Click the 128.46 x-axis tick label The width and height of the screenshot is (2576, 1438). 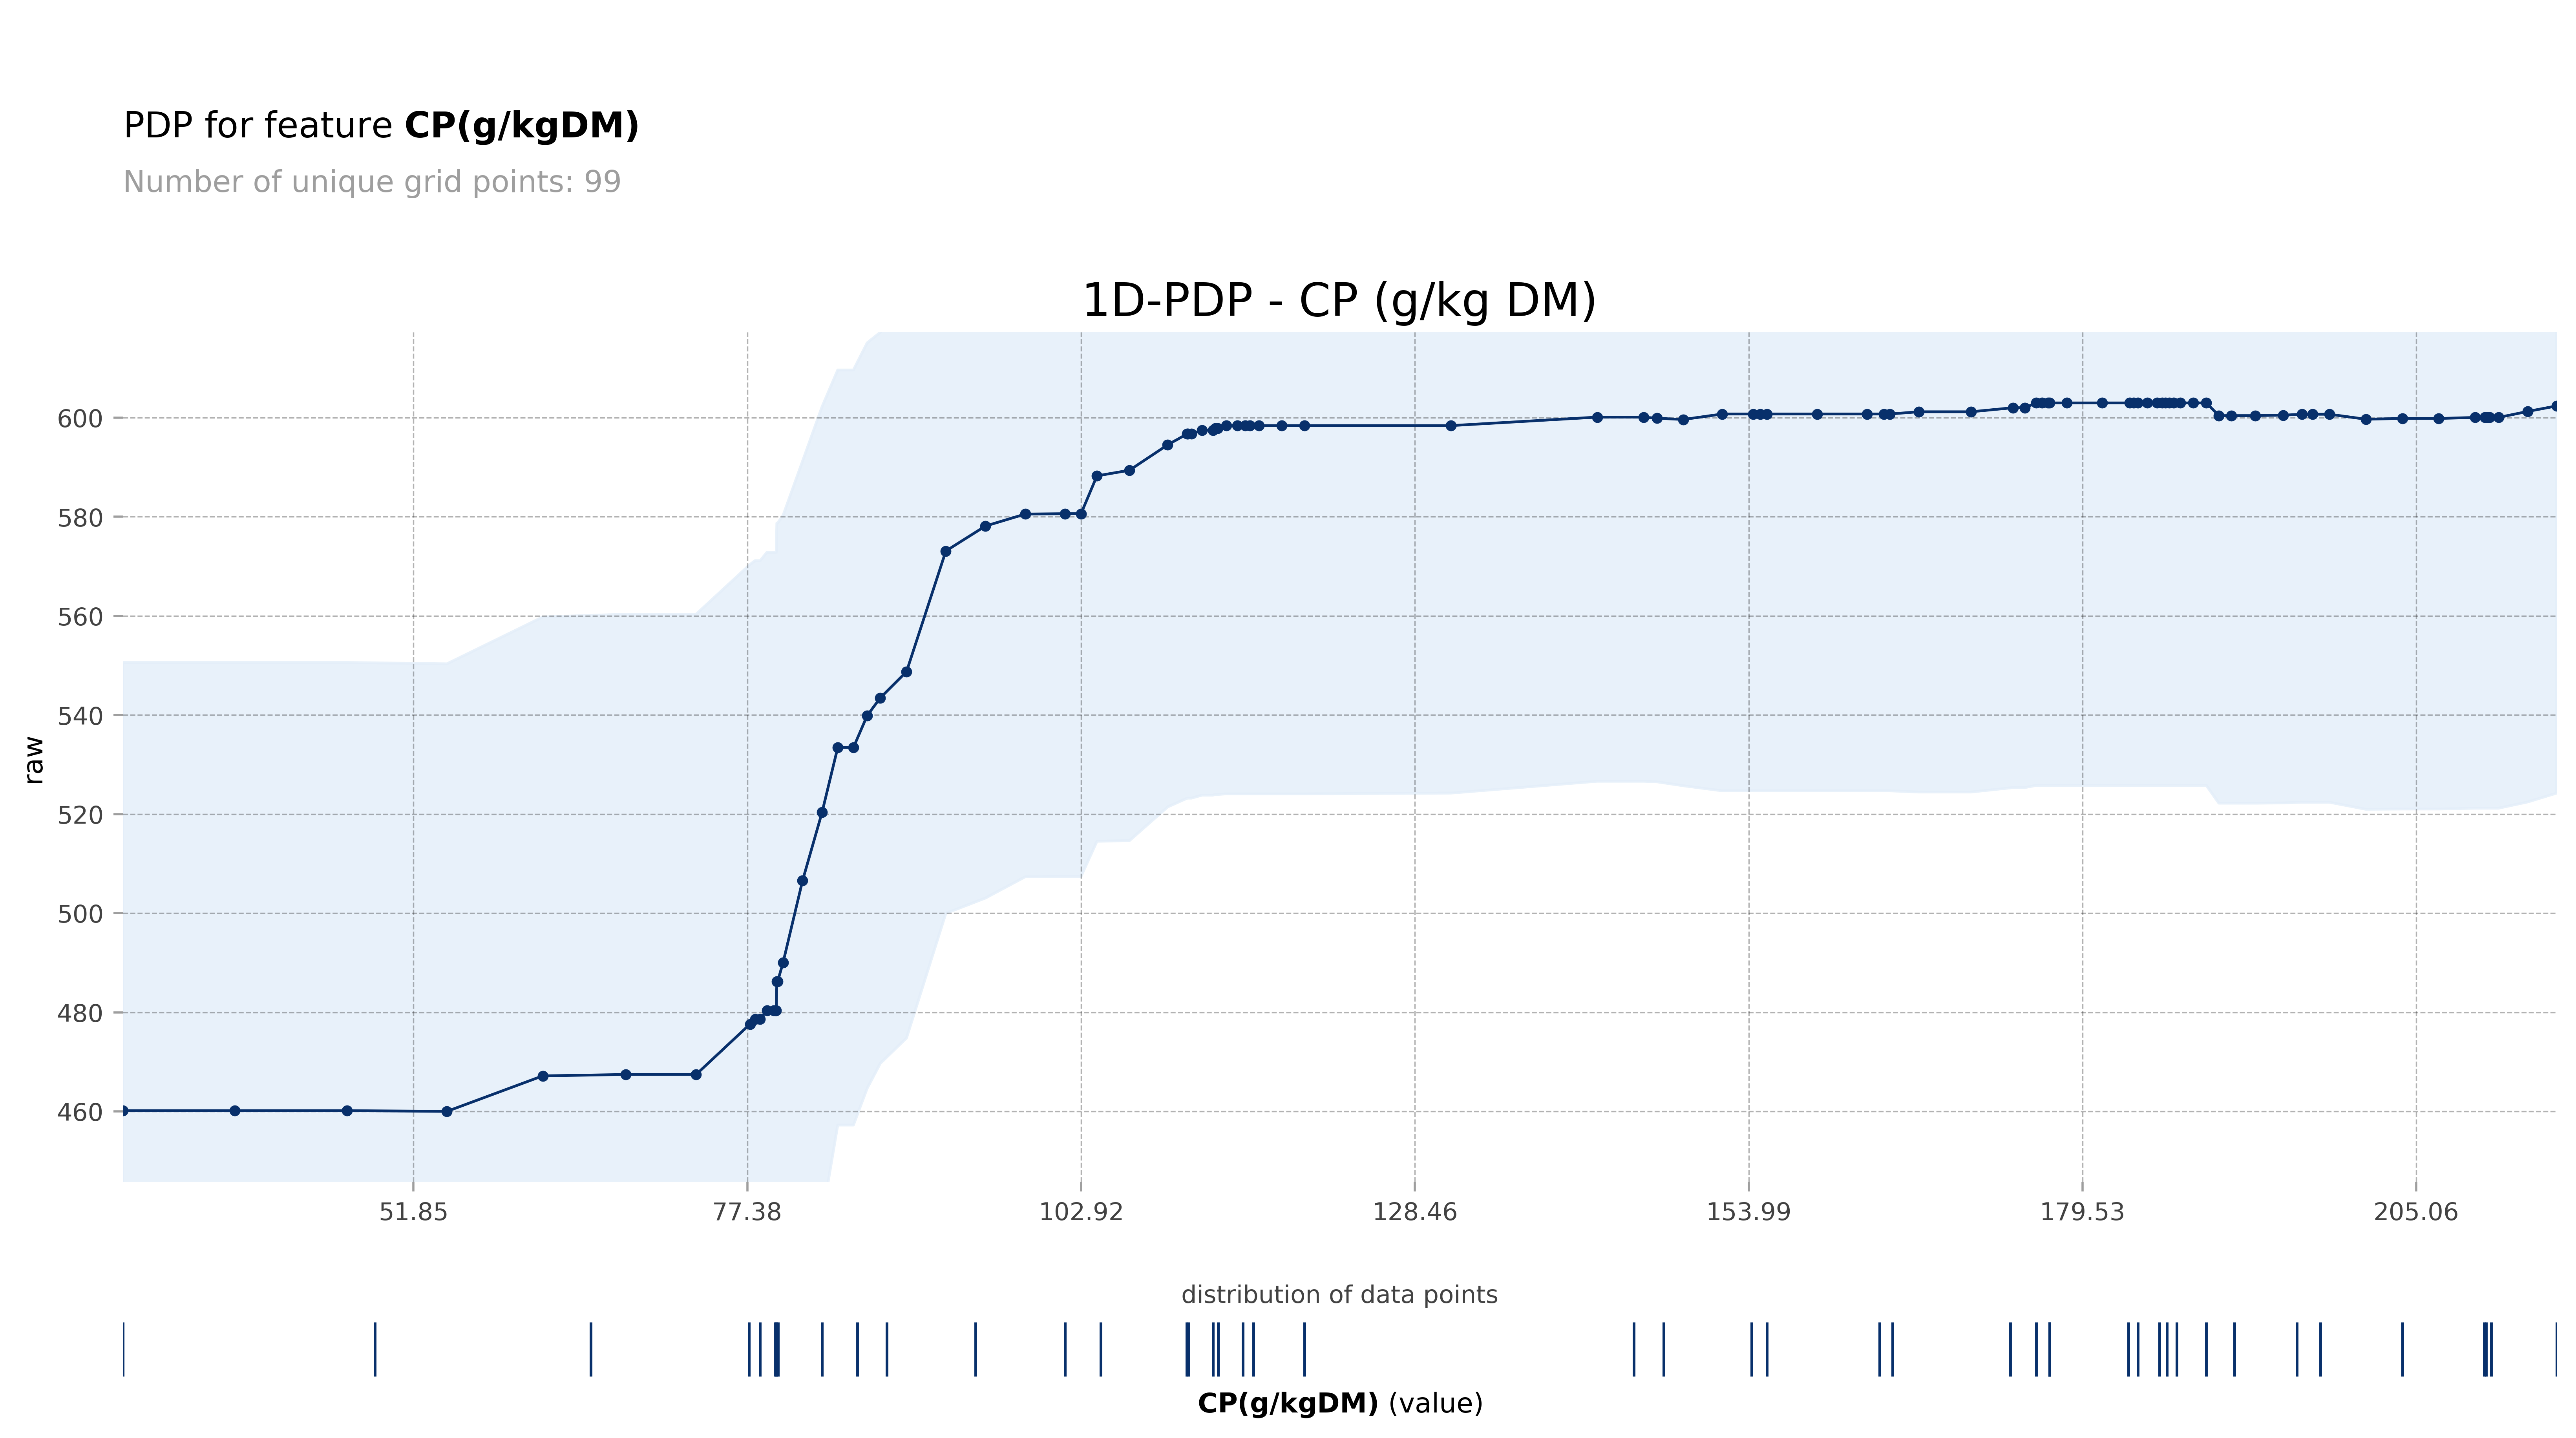pos(1415,1212)
